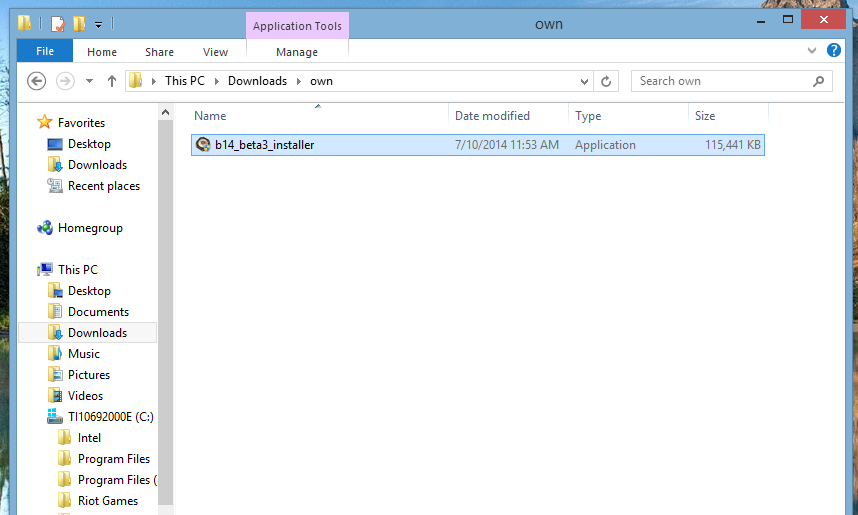Click the navigation pane scroll up arrow
This screenshot has height=515, width=858.
[166, 113]
